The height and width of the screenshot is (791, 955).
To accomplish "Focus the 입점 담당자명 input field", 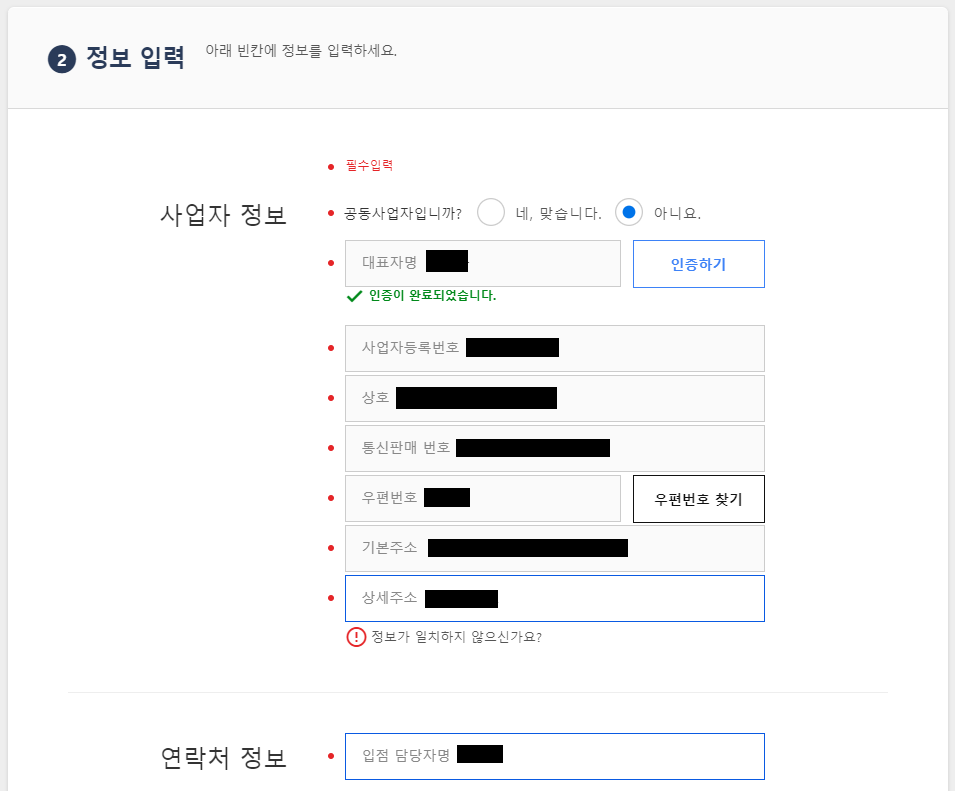I will (555, 756).
